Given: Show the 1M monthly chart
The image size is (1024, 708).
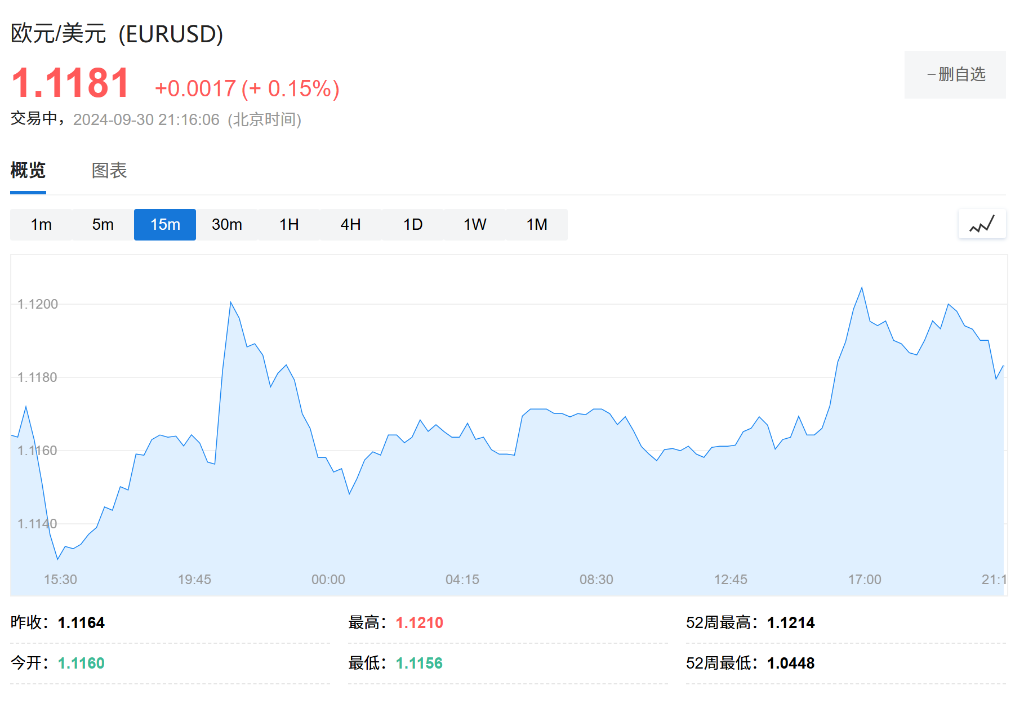Looking at the screenshot, I should tap(537, 224).
